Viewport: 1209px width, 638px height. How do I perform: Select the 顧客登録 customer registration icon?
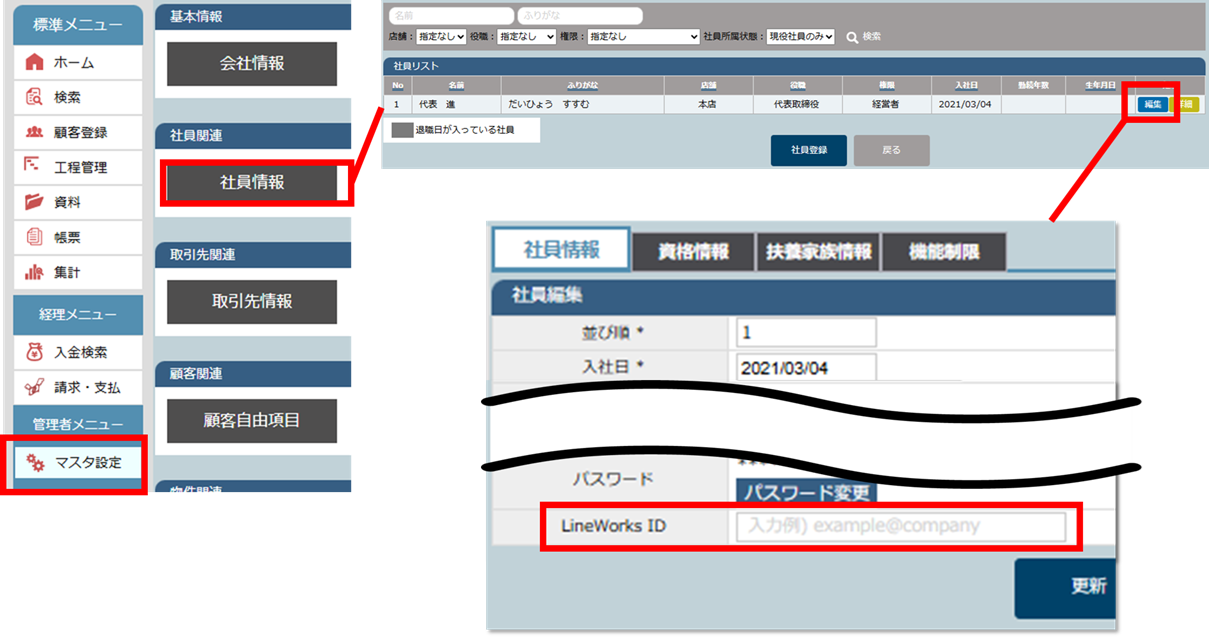click(34, 132)
